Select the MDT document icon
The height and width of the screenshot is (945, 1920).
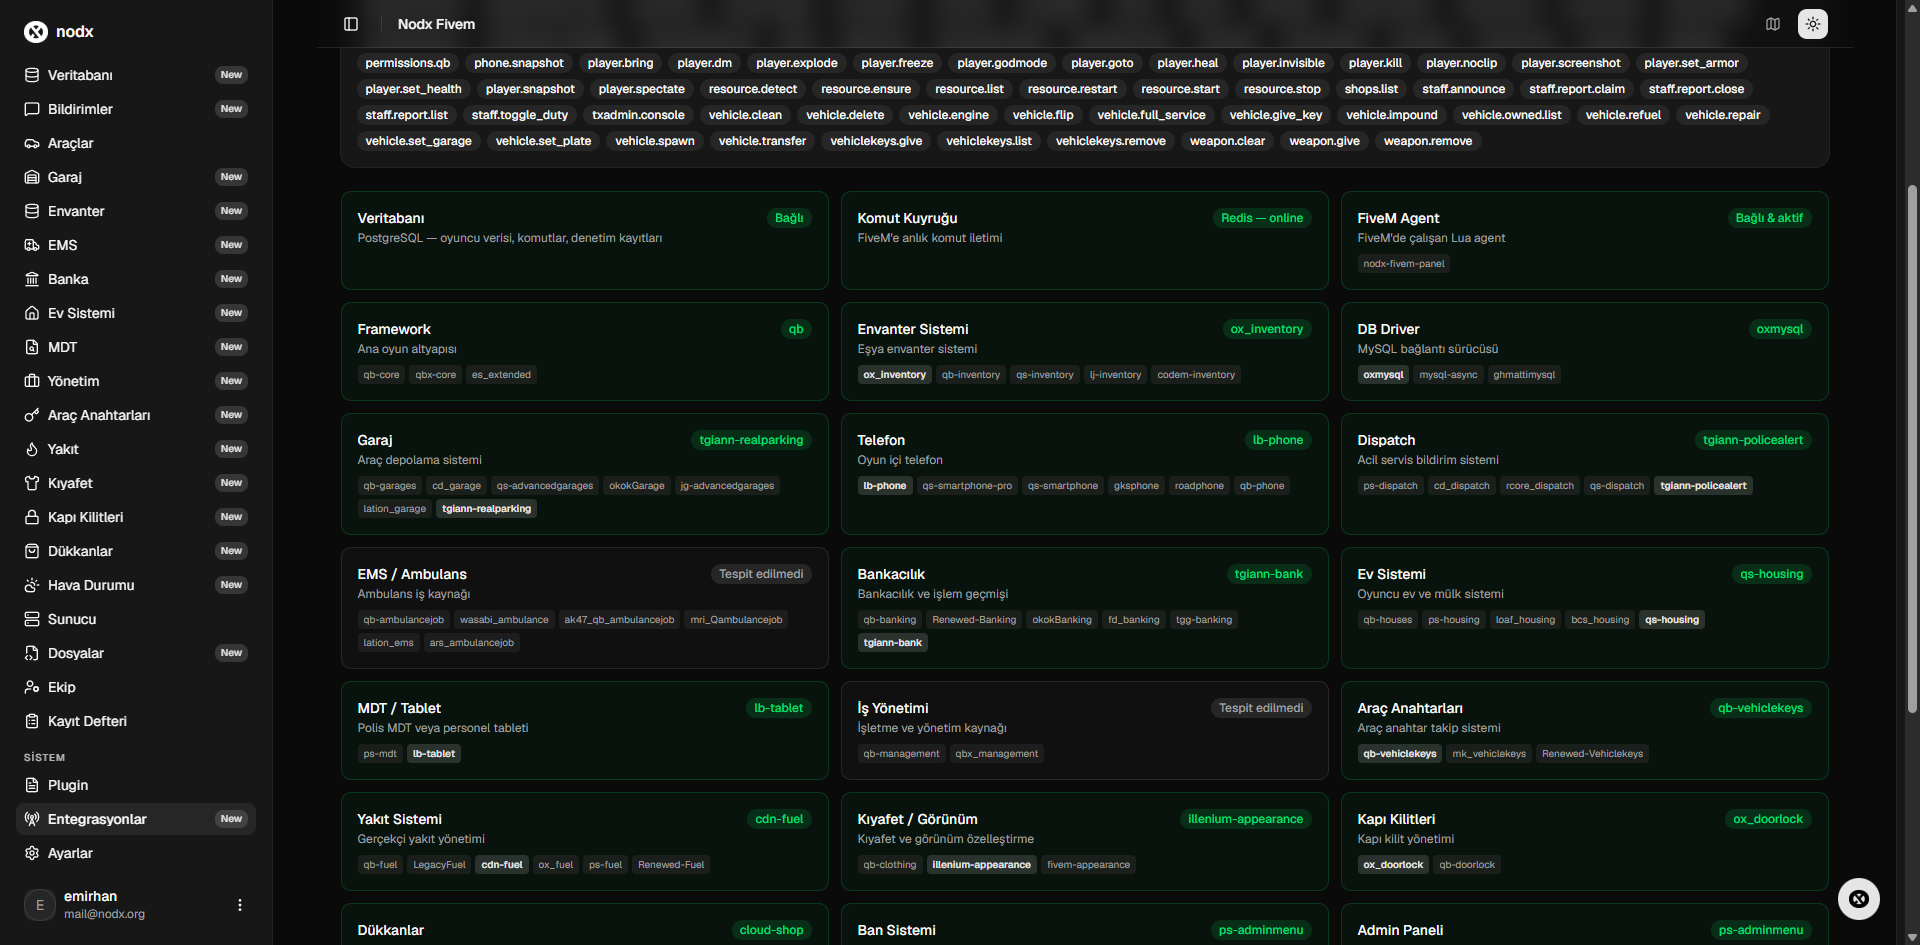point(32,347)
